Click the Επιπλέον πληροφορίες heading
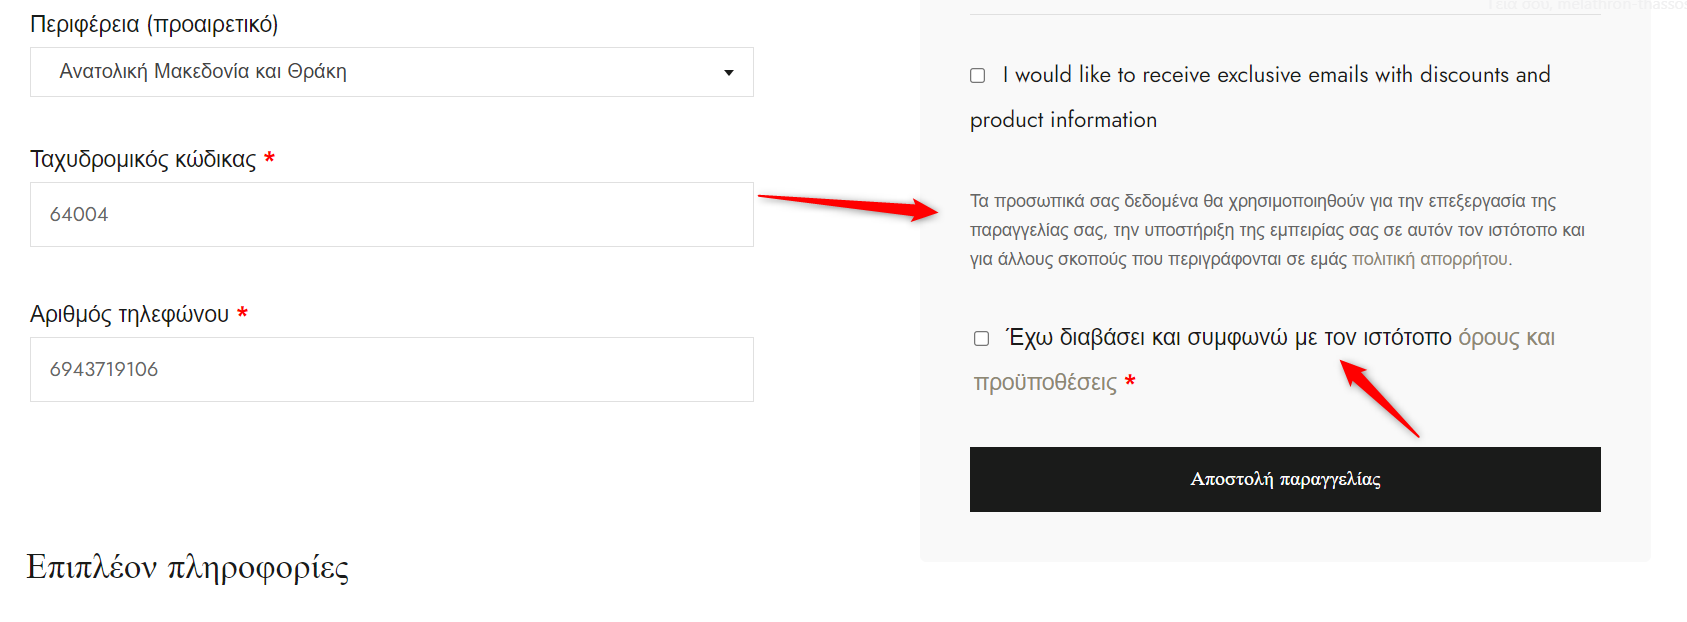 click(188, 567)
